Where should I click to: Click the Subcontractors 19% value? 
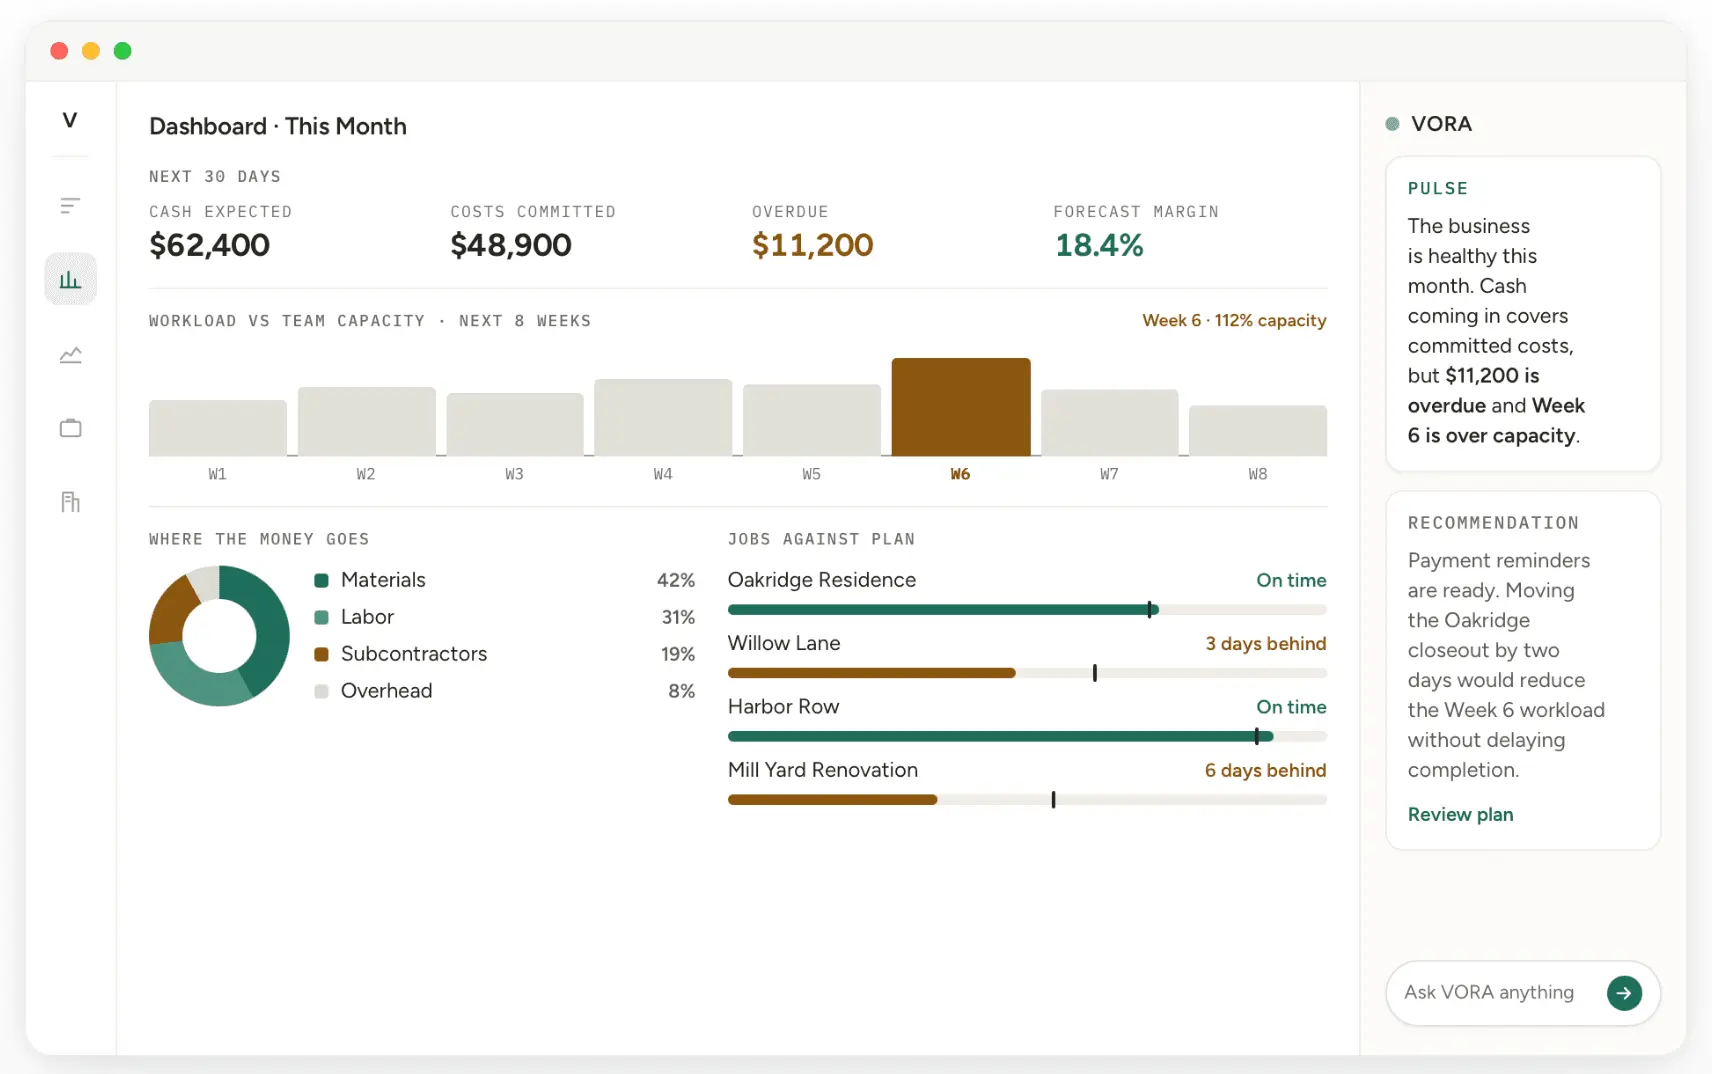click(678, 655)
